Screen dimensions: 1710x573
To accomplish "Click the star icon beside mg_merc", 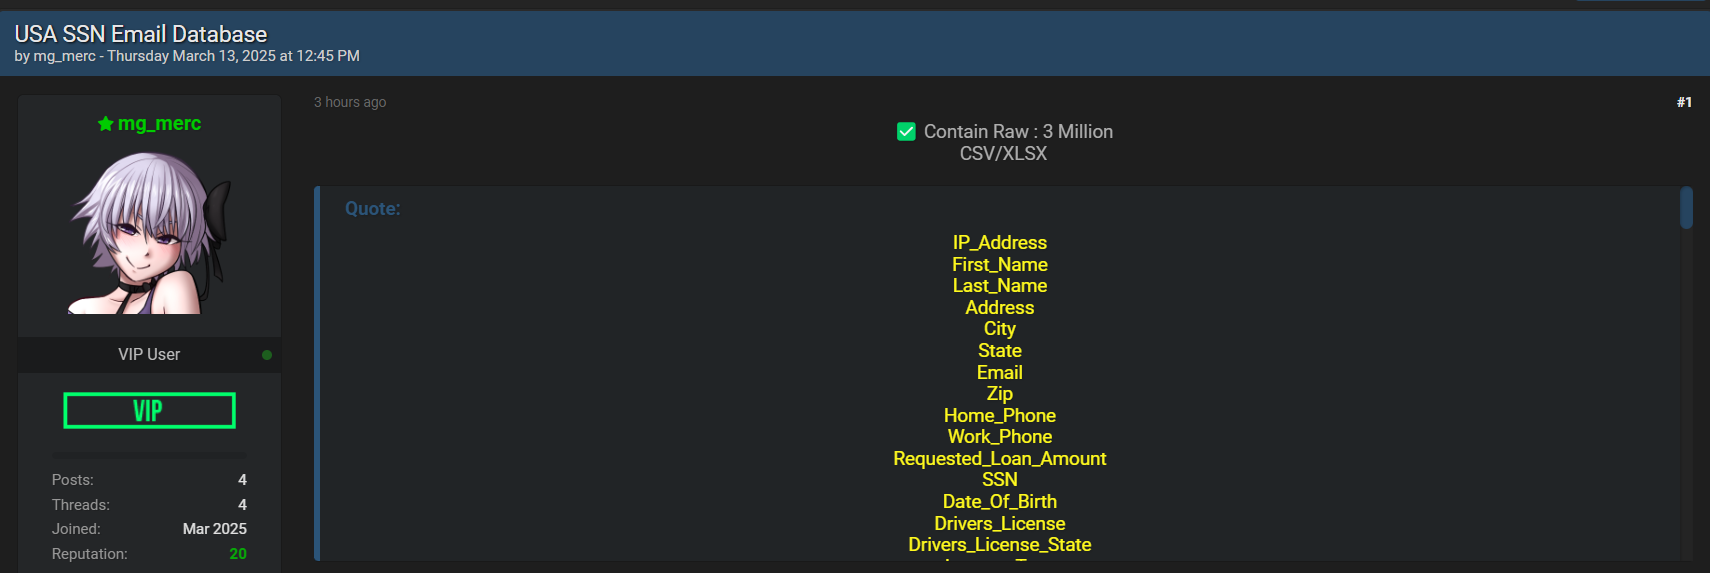I will point(105,124).
